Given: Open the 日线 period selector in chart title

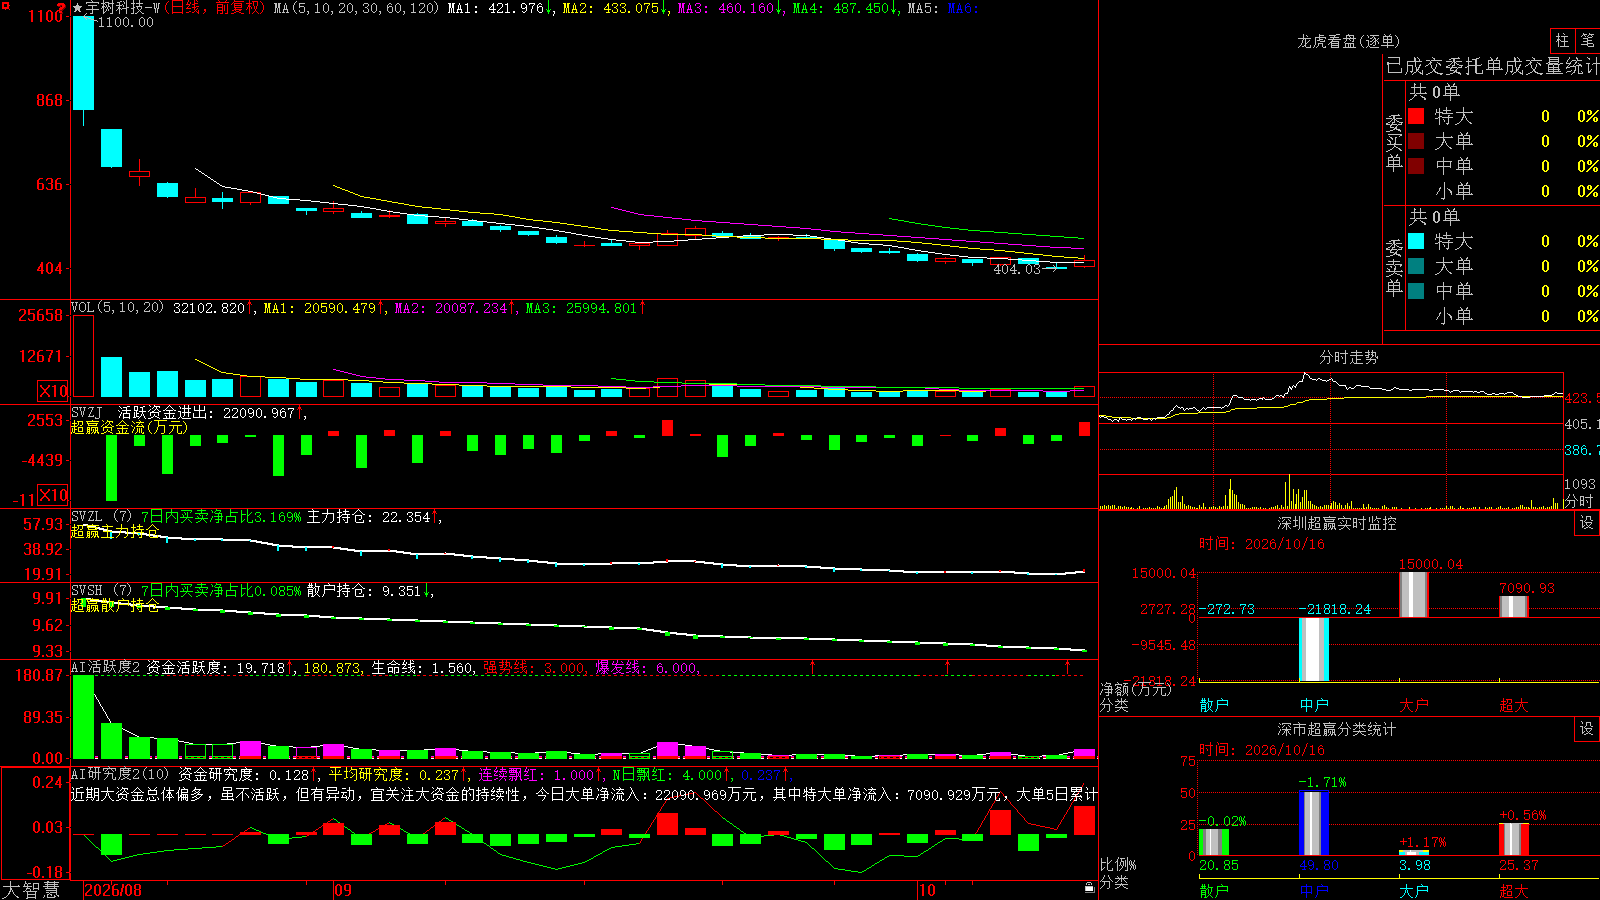Looking at the screenshot, I should 185,8.
